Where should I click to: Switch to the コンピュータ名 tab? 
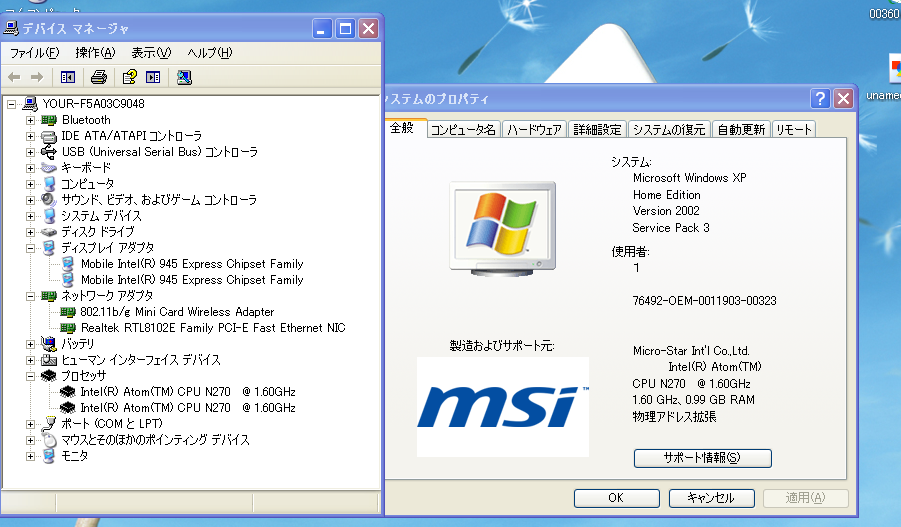pyautogui.click(x=463, y=130)
